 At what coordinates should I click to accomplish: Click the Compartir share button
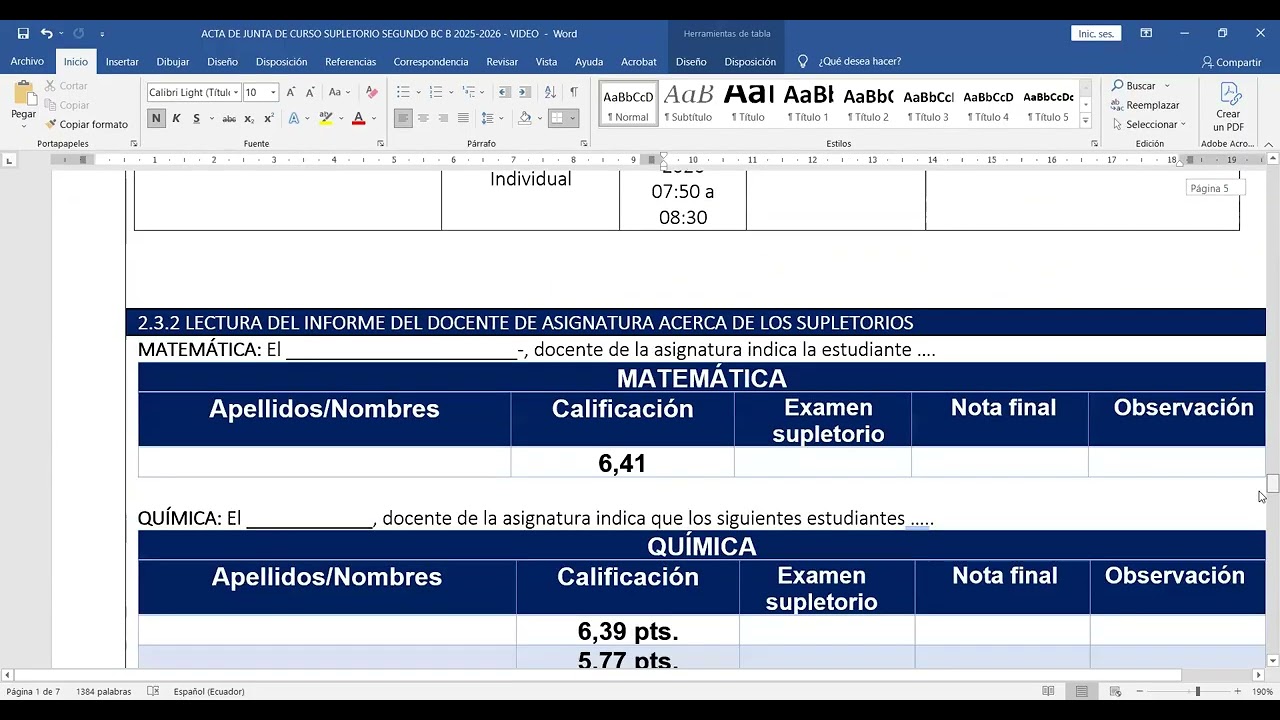[x=1232, y=62]
